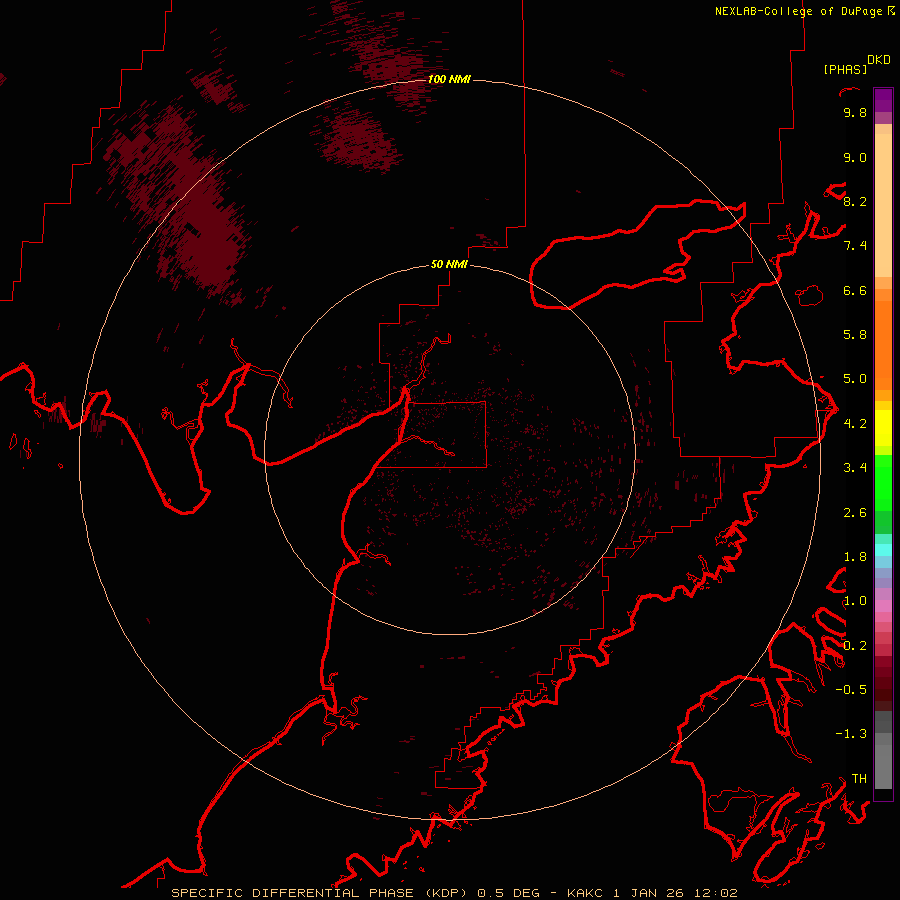Click the KAKC station identifier in caption
This screenshot has width=900, height=900.
pyautogui.click(x=585, y=893)
